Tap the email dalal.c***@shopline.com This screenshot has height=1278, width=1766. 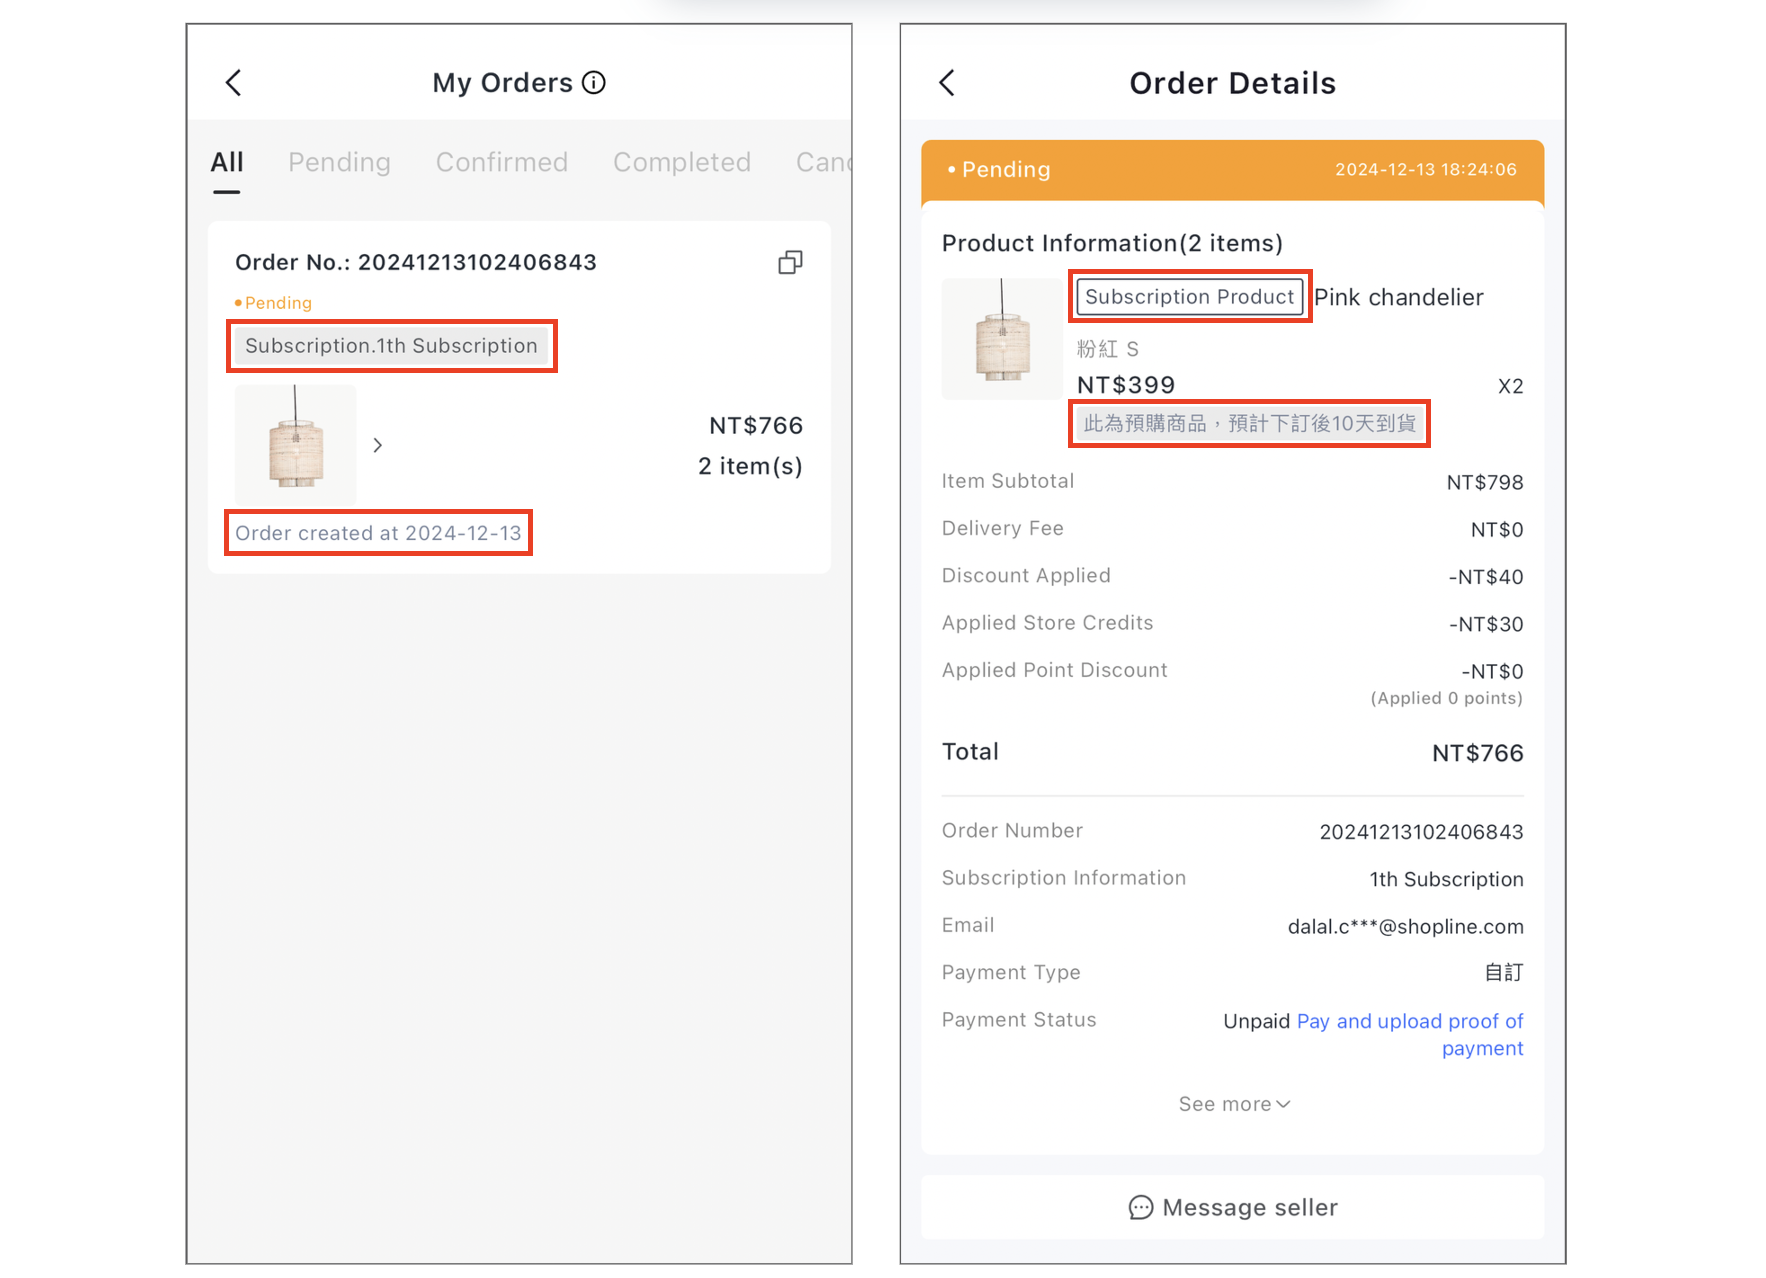[1405, 927]
